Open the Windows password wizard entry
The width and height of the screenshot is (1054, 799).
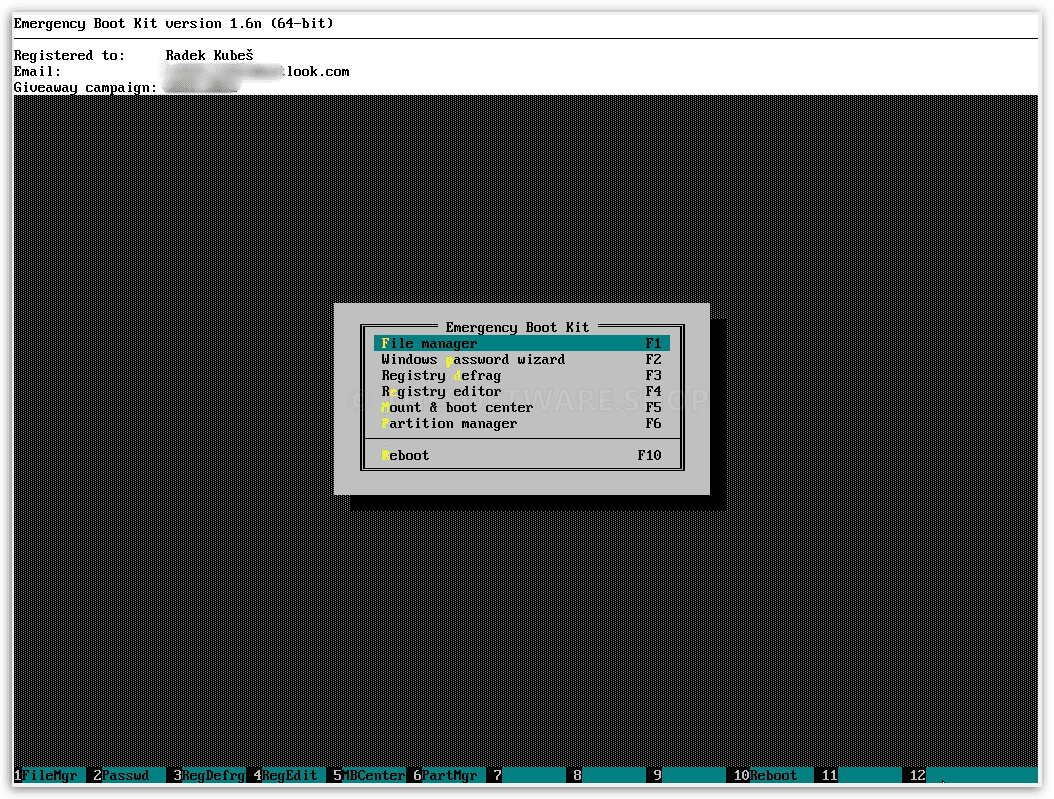point(522,360)
